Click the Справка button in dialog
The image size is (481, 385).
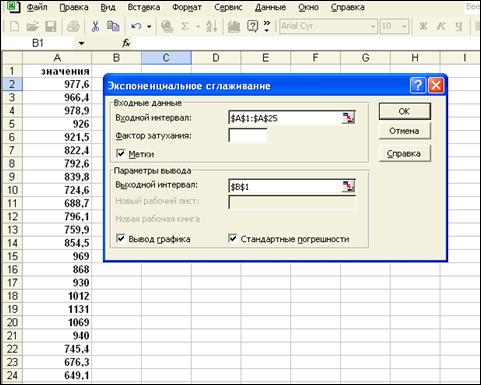404,154
